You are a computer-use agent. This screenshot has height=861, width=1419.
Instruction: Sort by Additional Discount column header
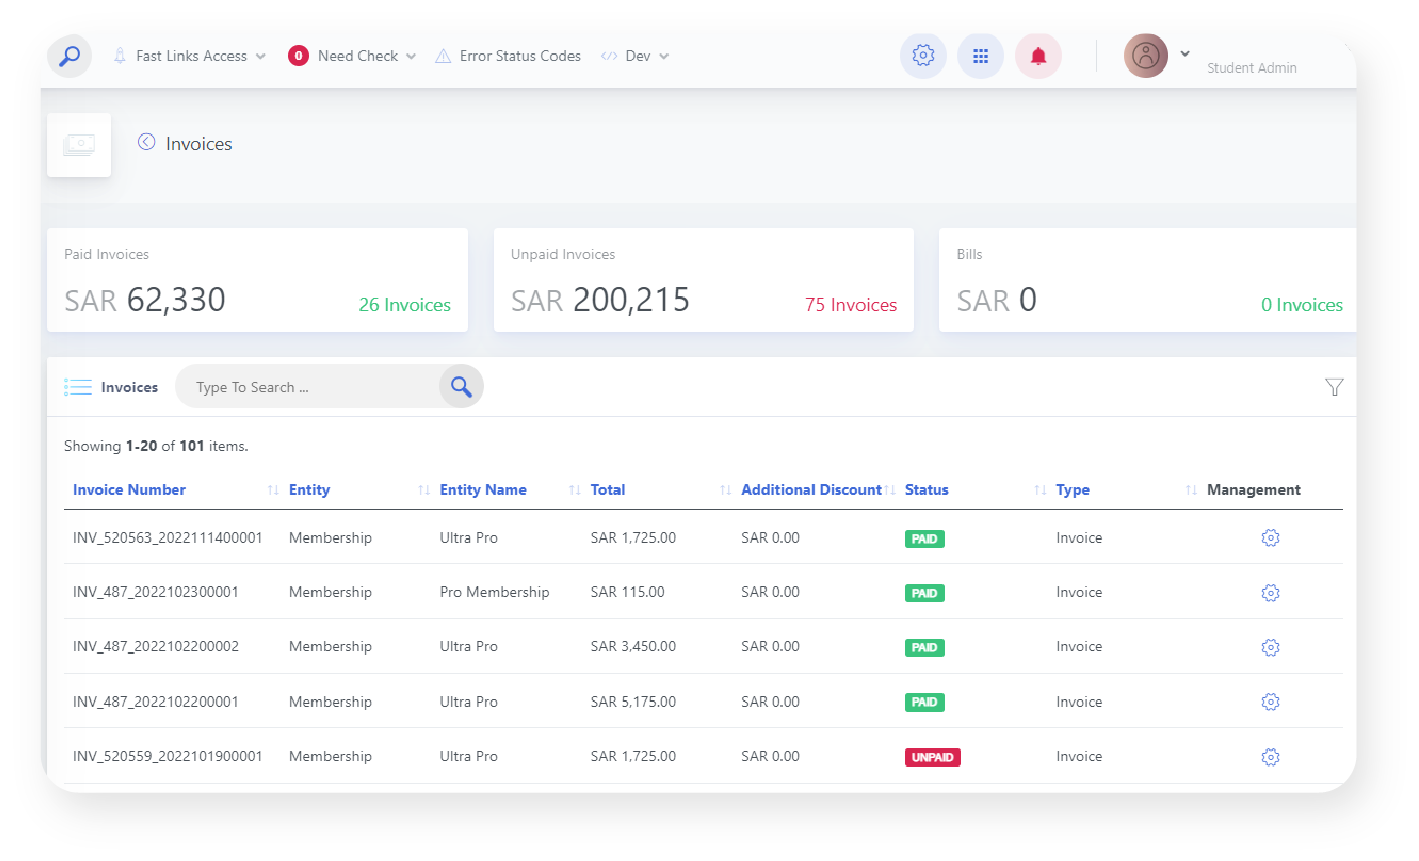pos(811,490)
